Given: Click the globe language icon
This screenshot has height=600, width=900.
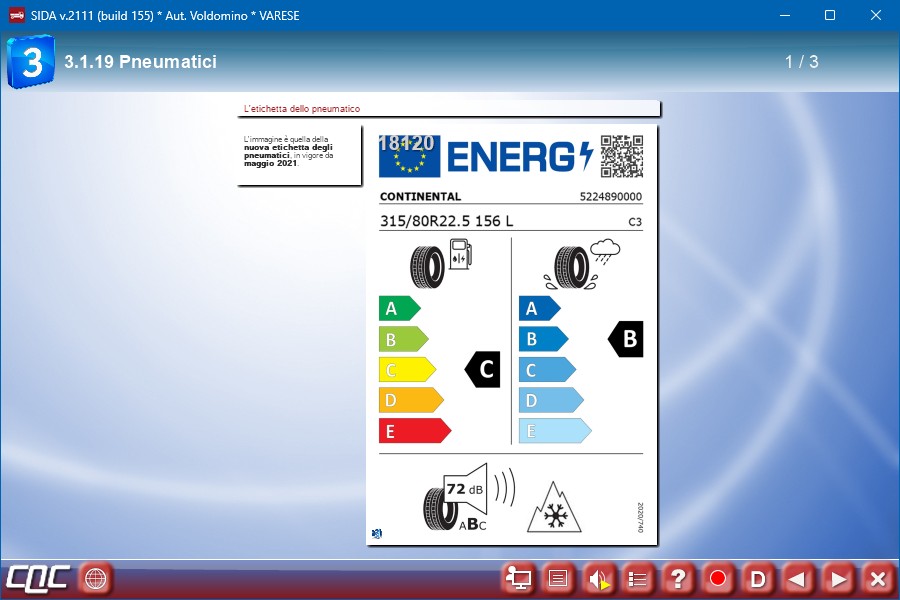Looking at the screenshot, I should pos(96,578).
